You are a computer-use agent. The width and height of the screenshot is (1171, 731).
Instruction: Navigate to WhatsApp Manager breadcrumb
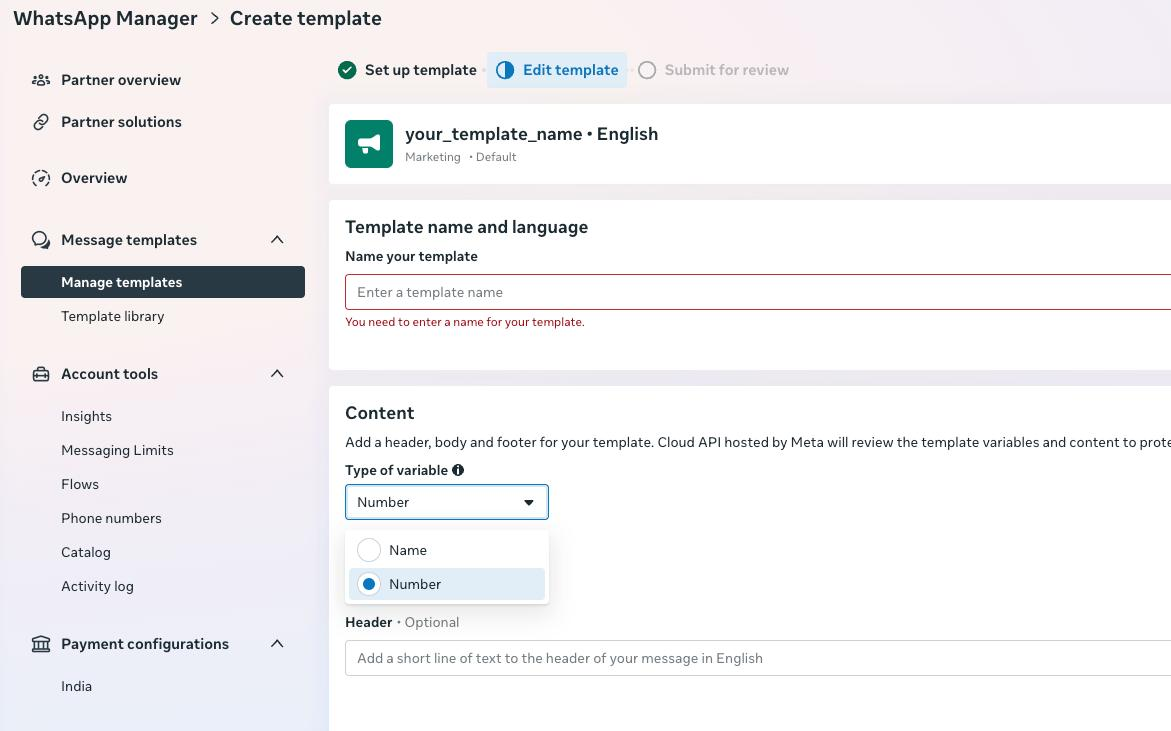click(x=105, y=18)
